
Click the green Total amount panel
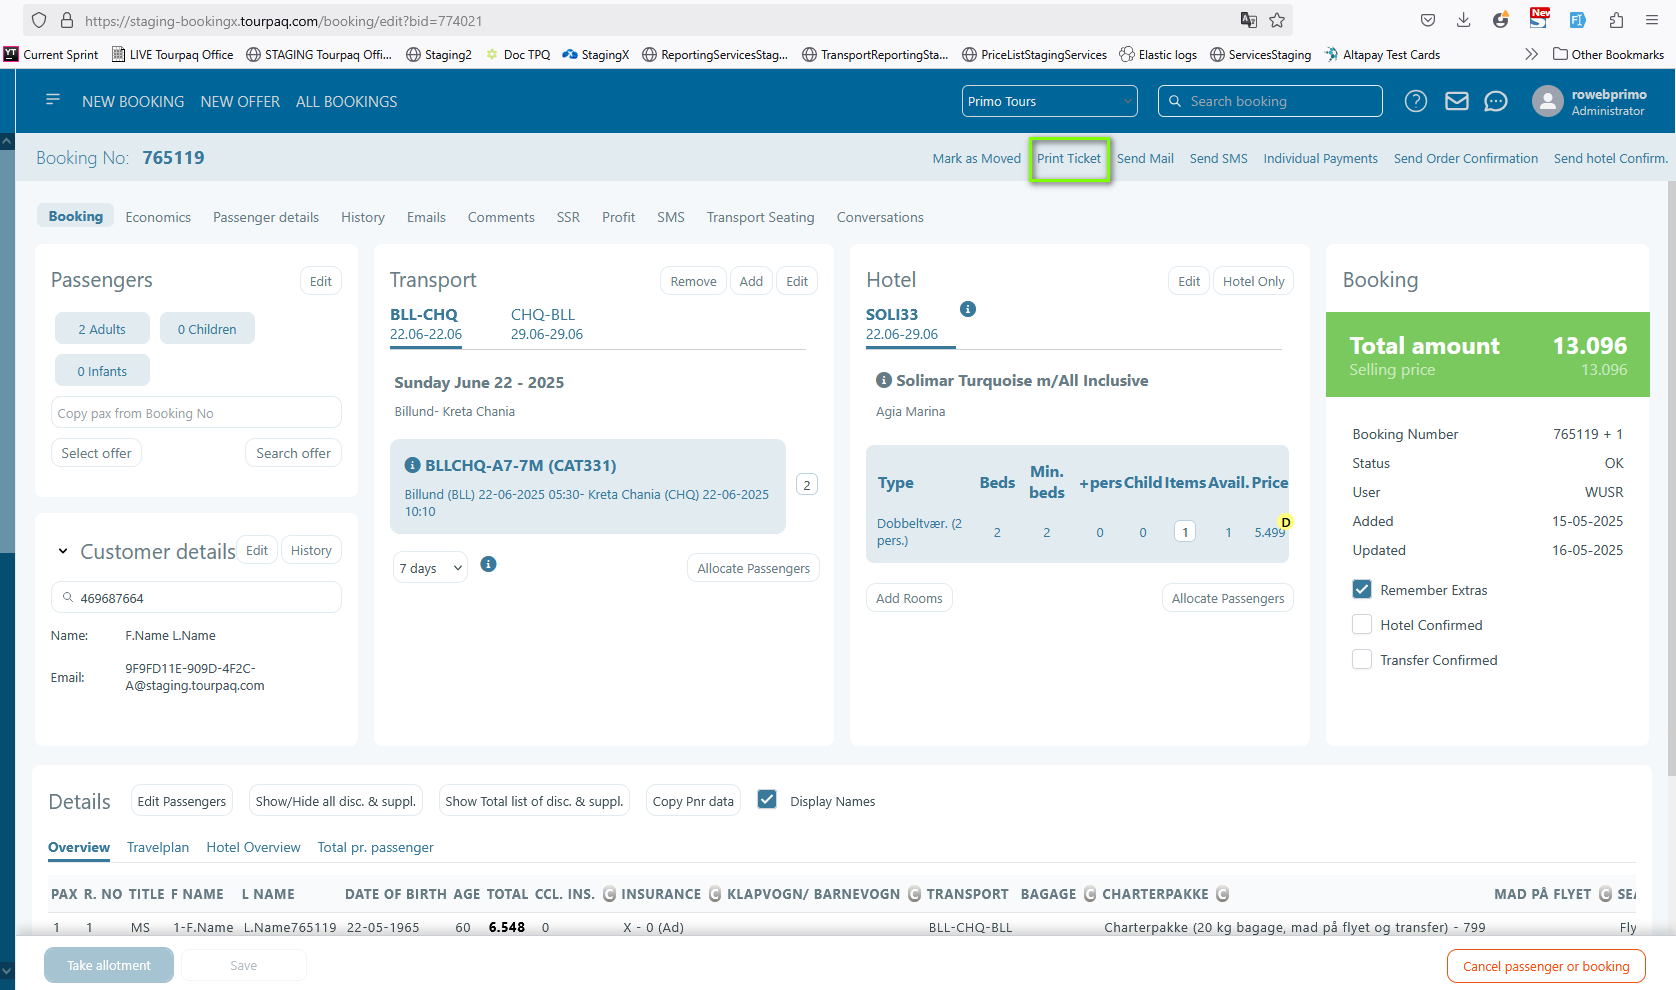(x=1486, y=355)
